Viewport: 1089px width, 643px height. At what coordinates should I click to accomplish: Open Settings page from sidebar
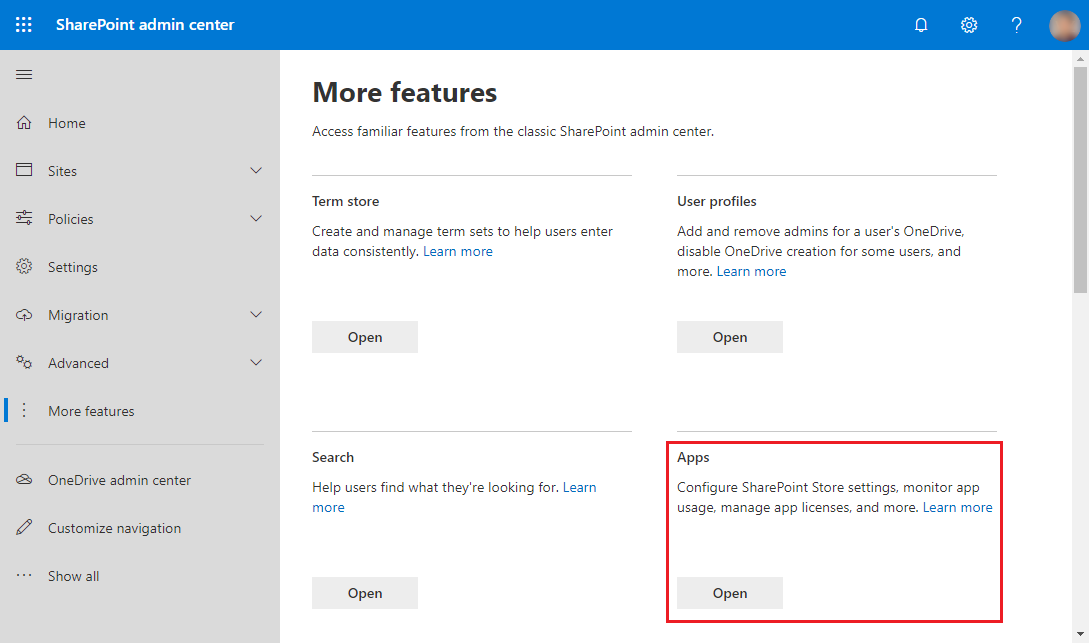[x=73, y=267]
